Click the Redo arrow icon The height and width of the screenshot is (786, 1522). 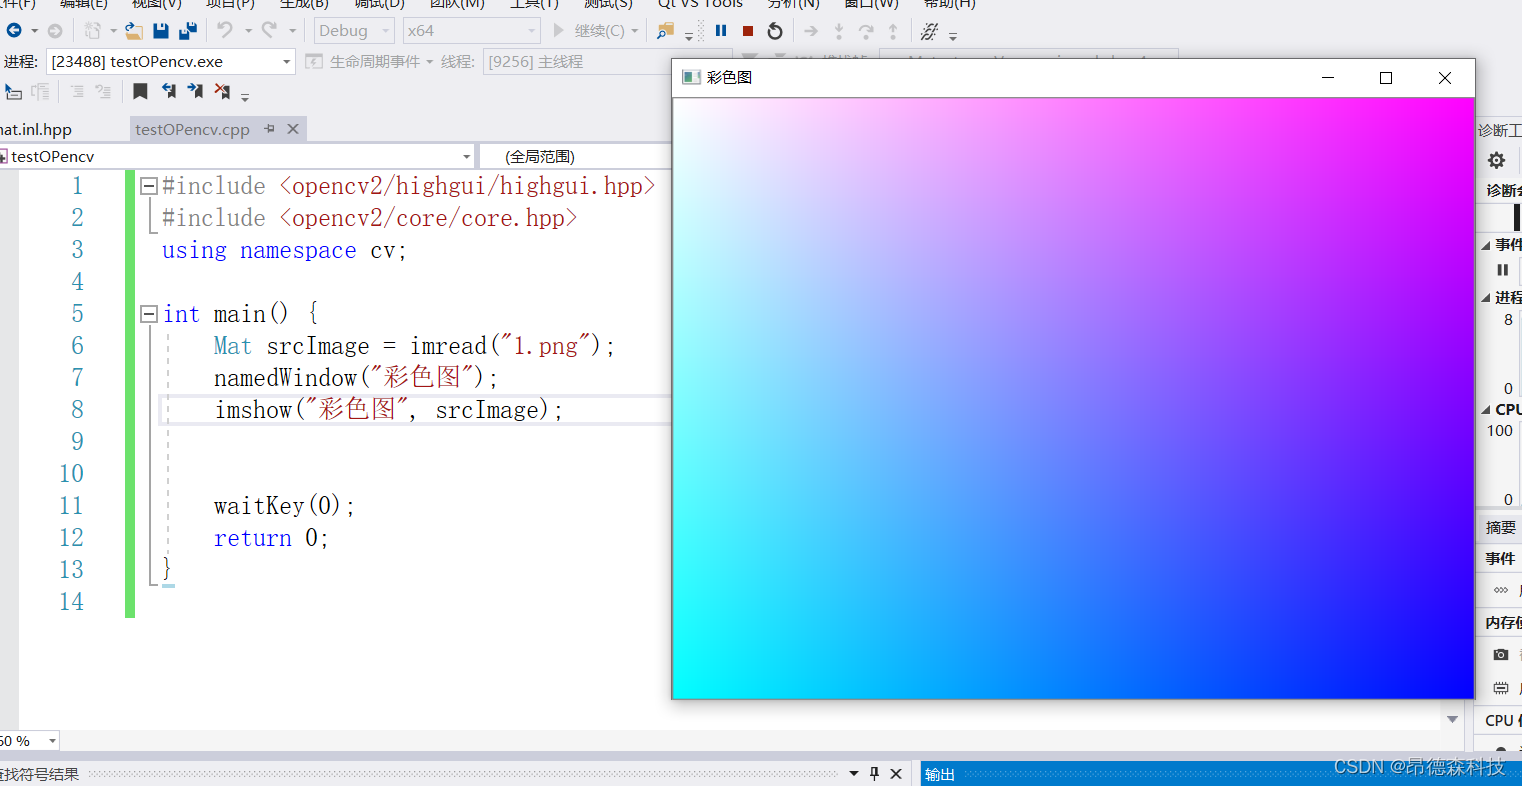tap(269, 31)
